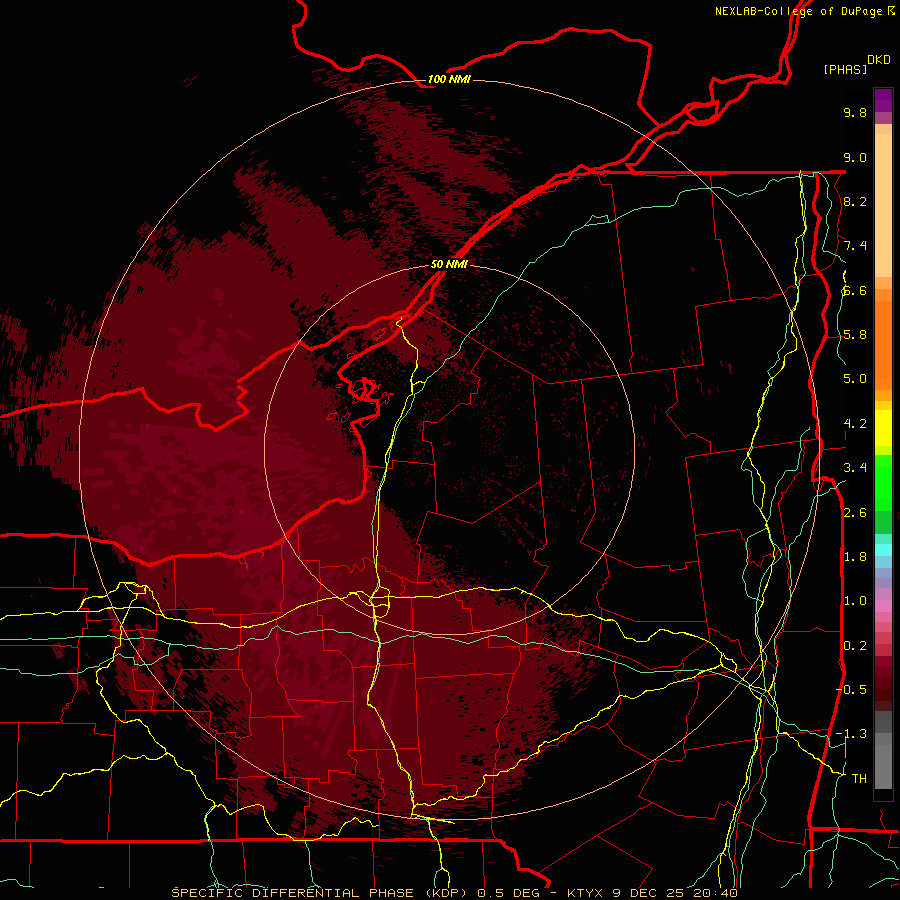Viewport: 900px width, 900px height.
Task: Select the 6.6 value on the color scale
Action: pyautogui.click(x=855, y=290)
